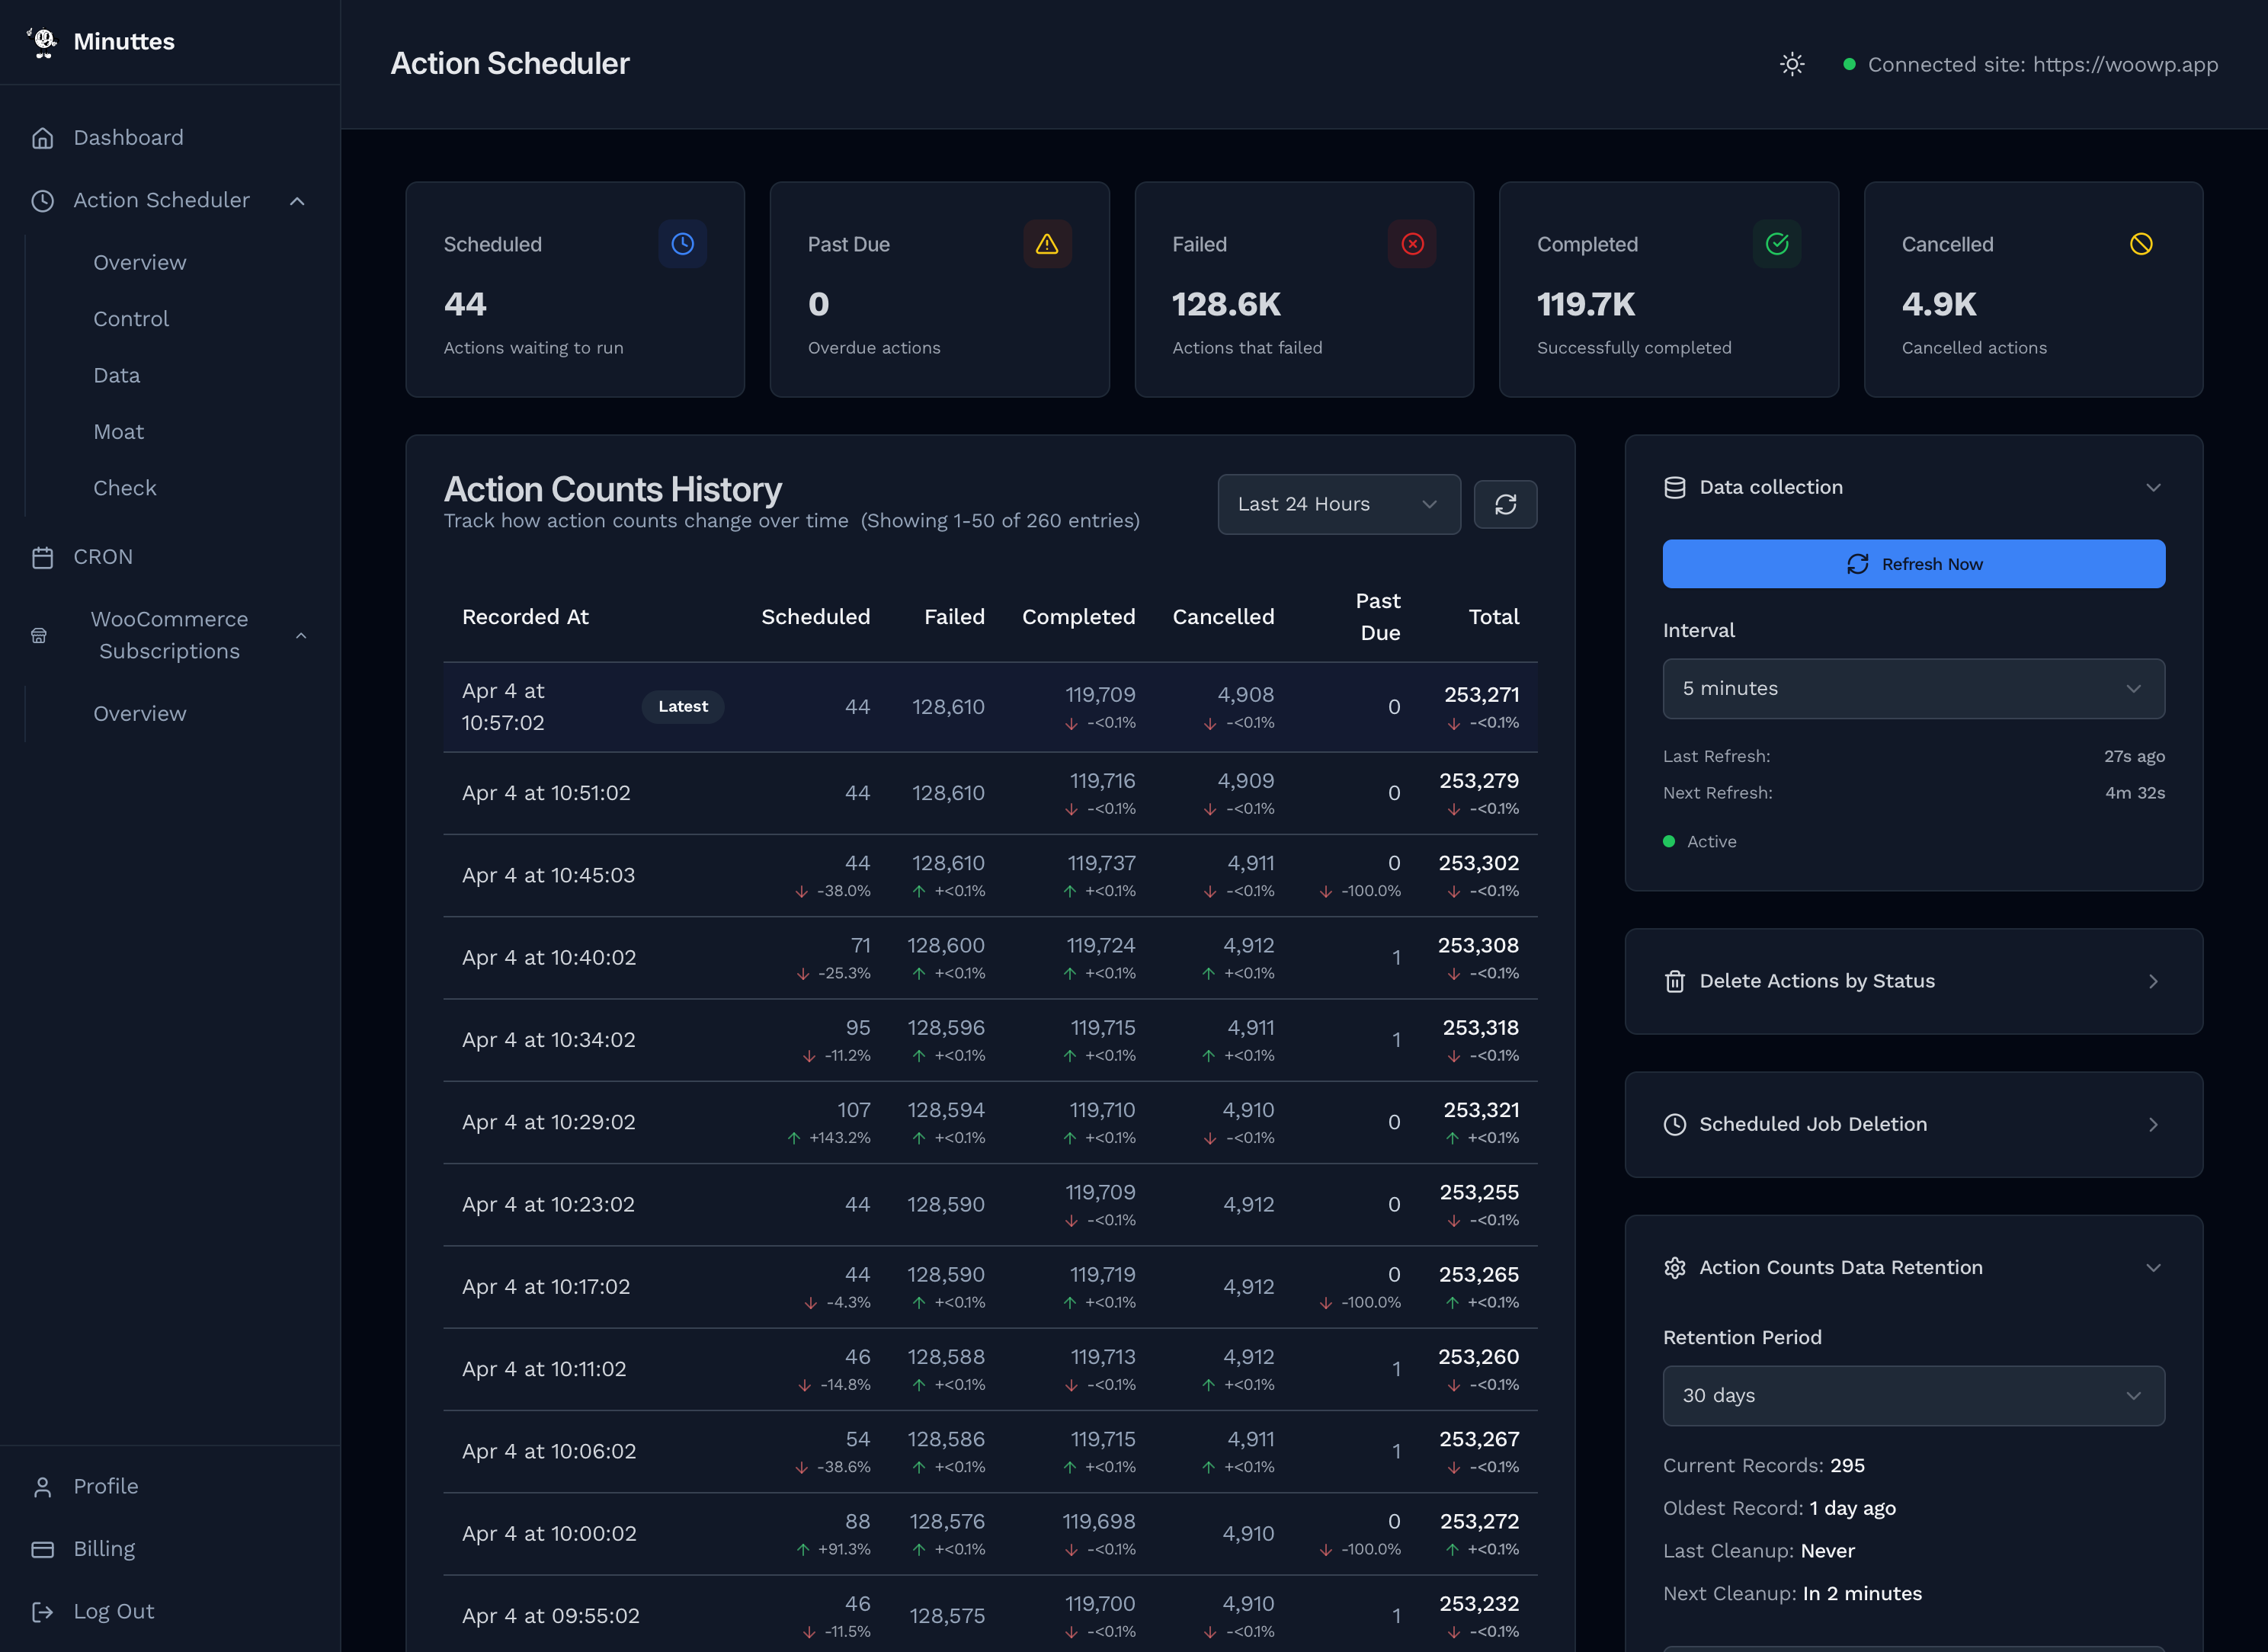This screenshot has height=1652, width=2268.
Task: Open the Interval dropdown showing 5 minutes
Action: tap(1913, 688)
